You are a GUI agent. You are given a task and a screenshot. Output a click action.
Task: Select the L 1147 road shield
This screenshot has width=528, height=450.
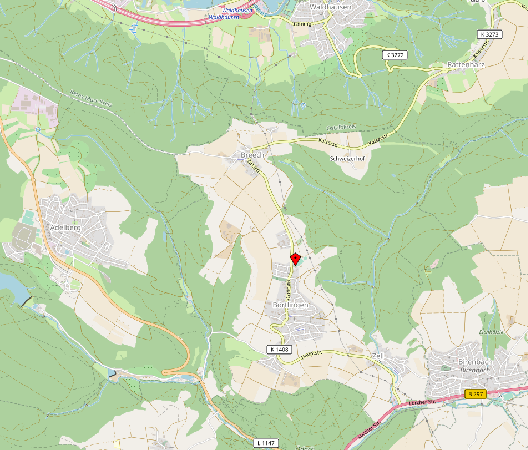click(266, 443)
